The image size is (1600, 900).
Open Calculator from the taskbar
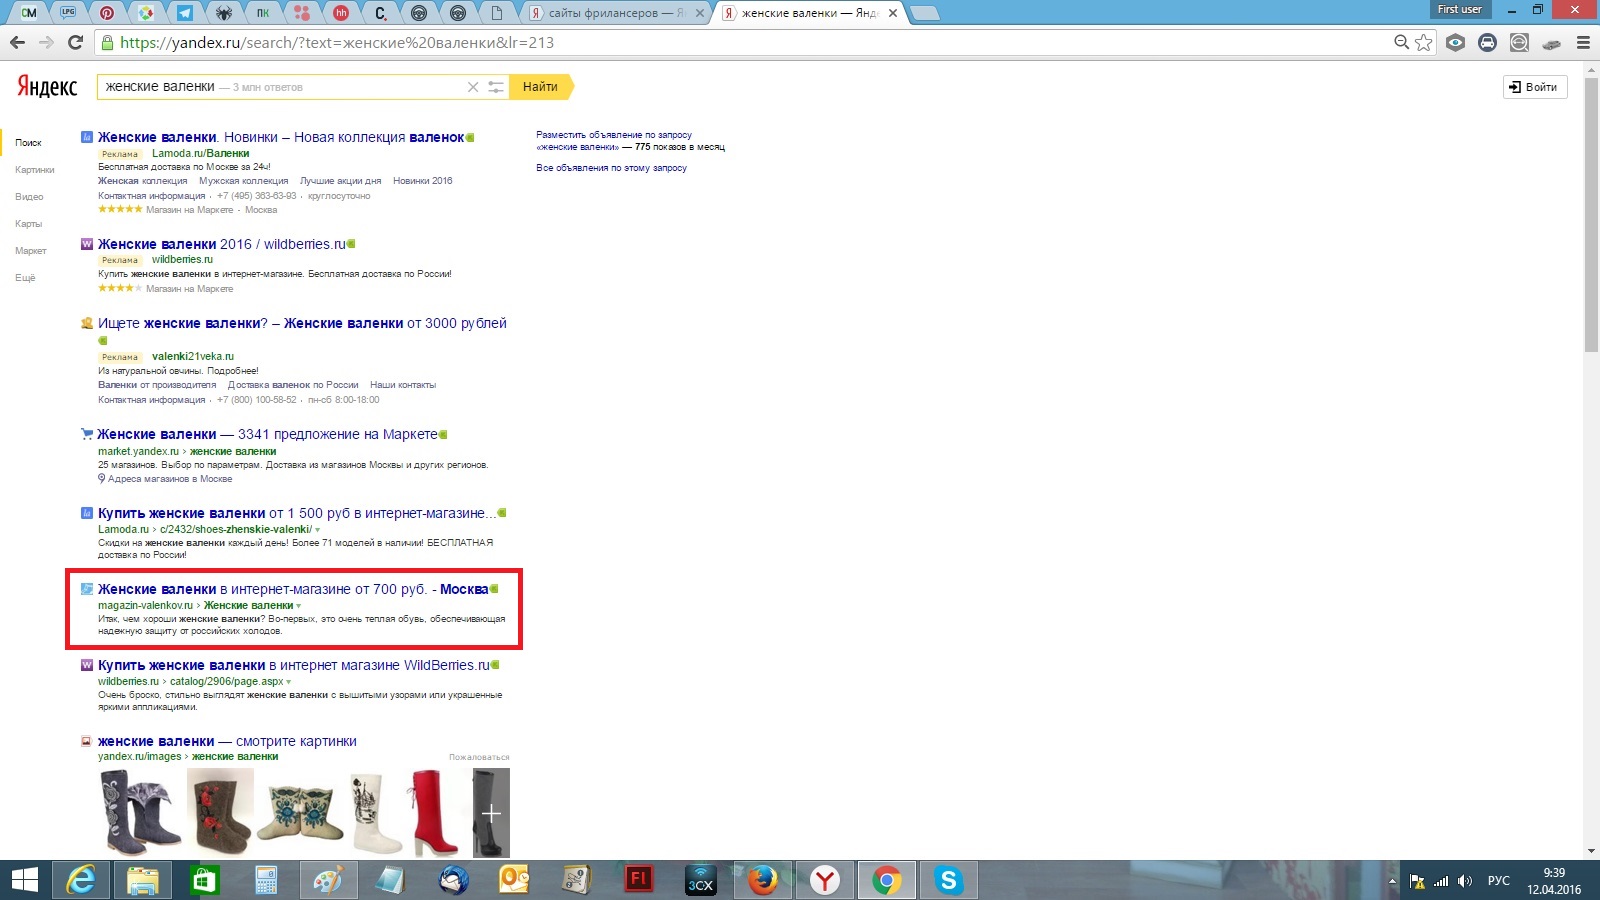[x=266, y=880]
